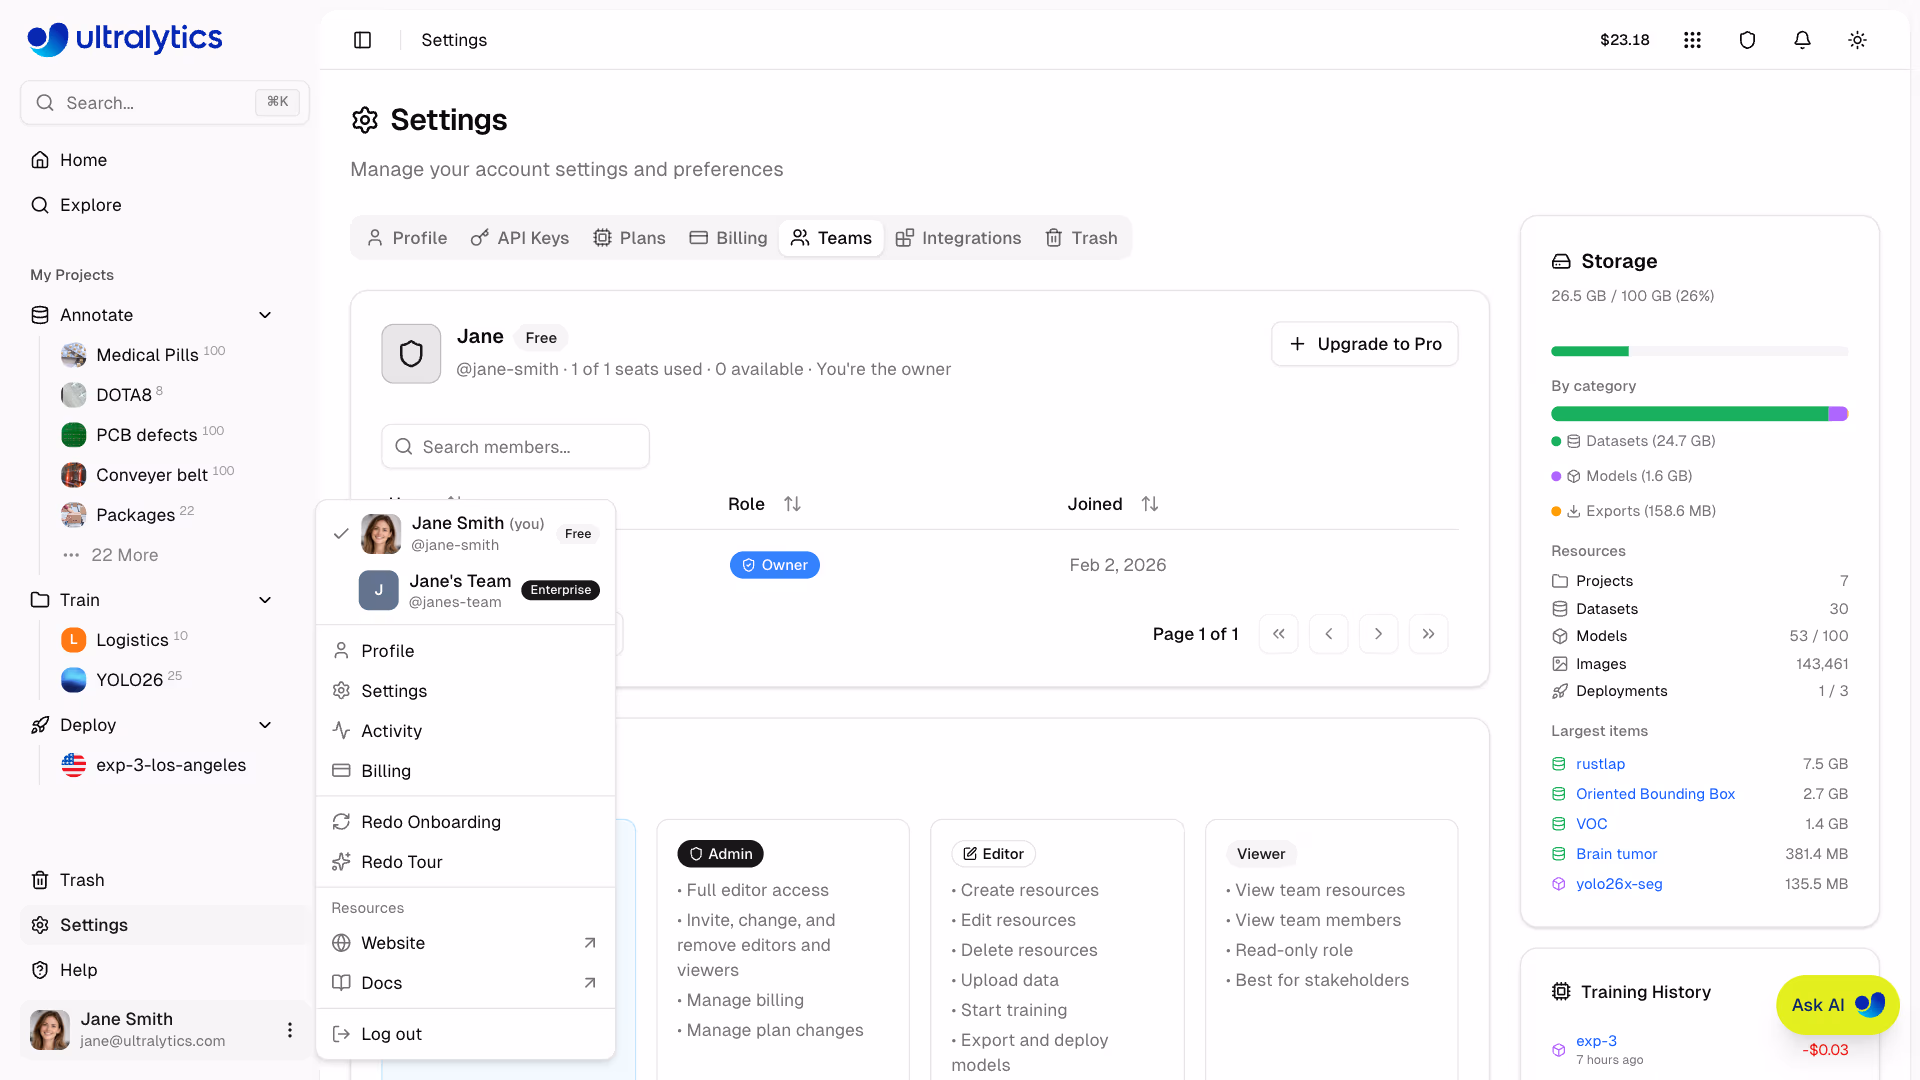The image size is (1920, 1080).
Task: Toggle light theme sun icon
Action: [1857, 40]
